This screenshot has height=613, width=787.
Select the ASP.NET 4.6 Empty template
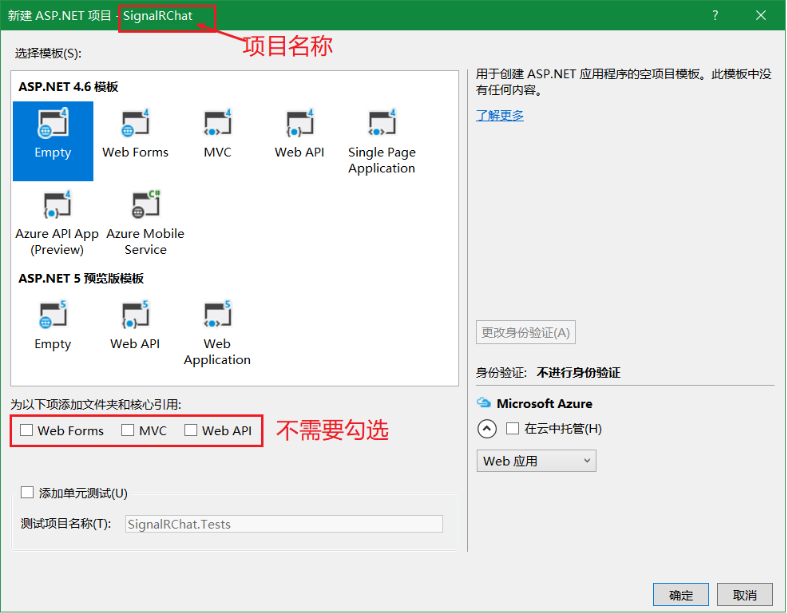point(53,141)
